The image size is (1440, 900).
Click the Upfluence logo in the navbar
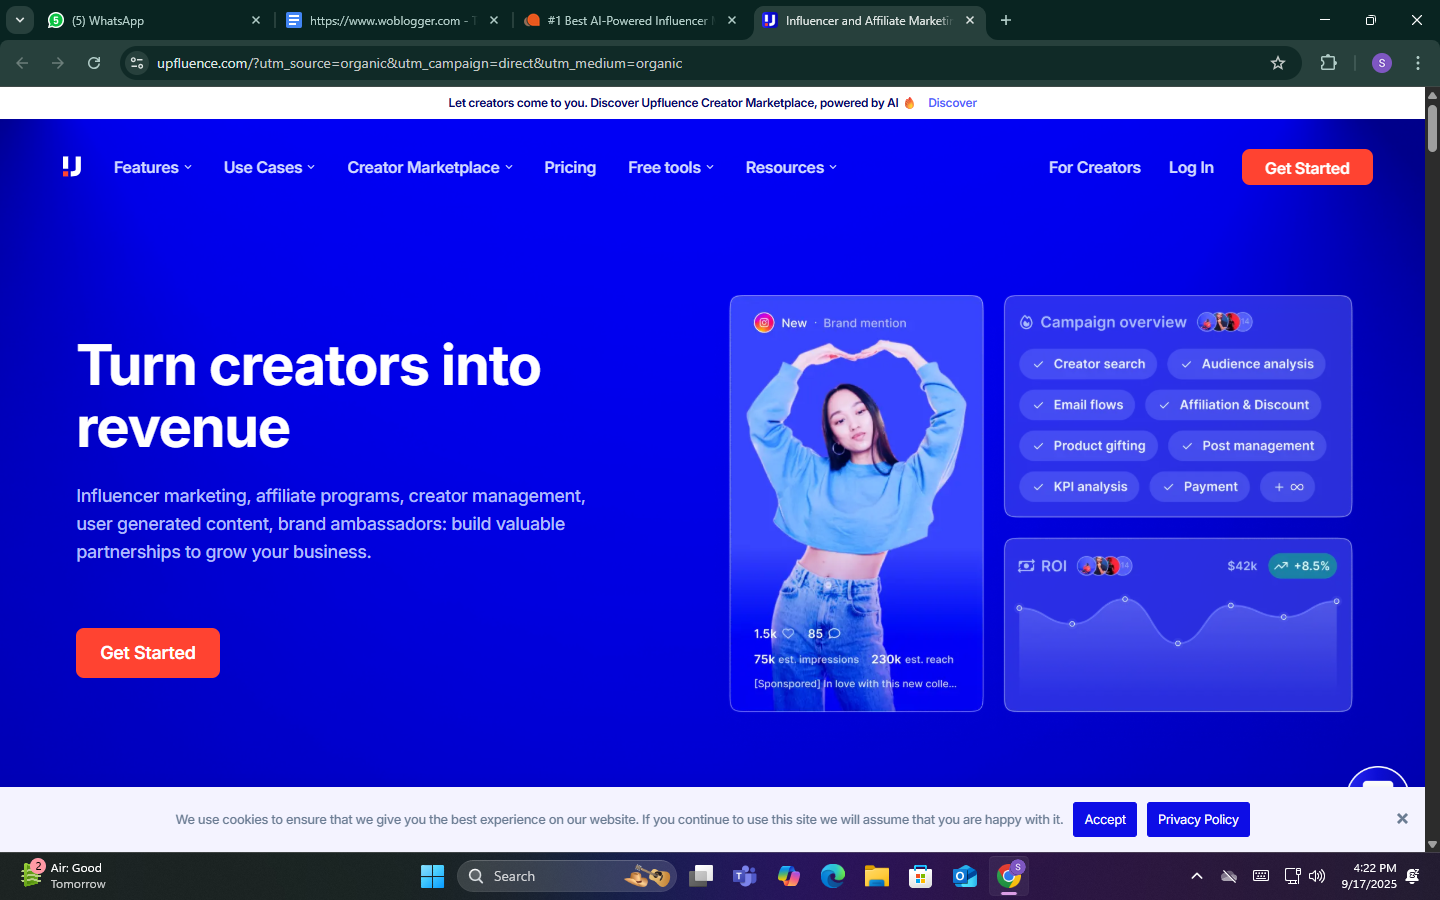tap(72, 167)
